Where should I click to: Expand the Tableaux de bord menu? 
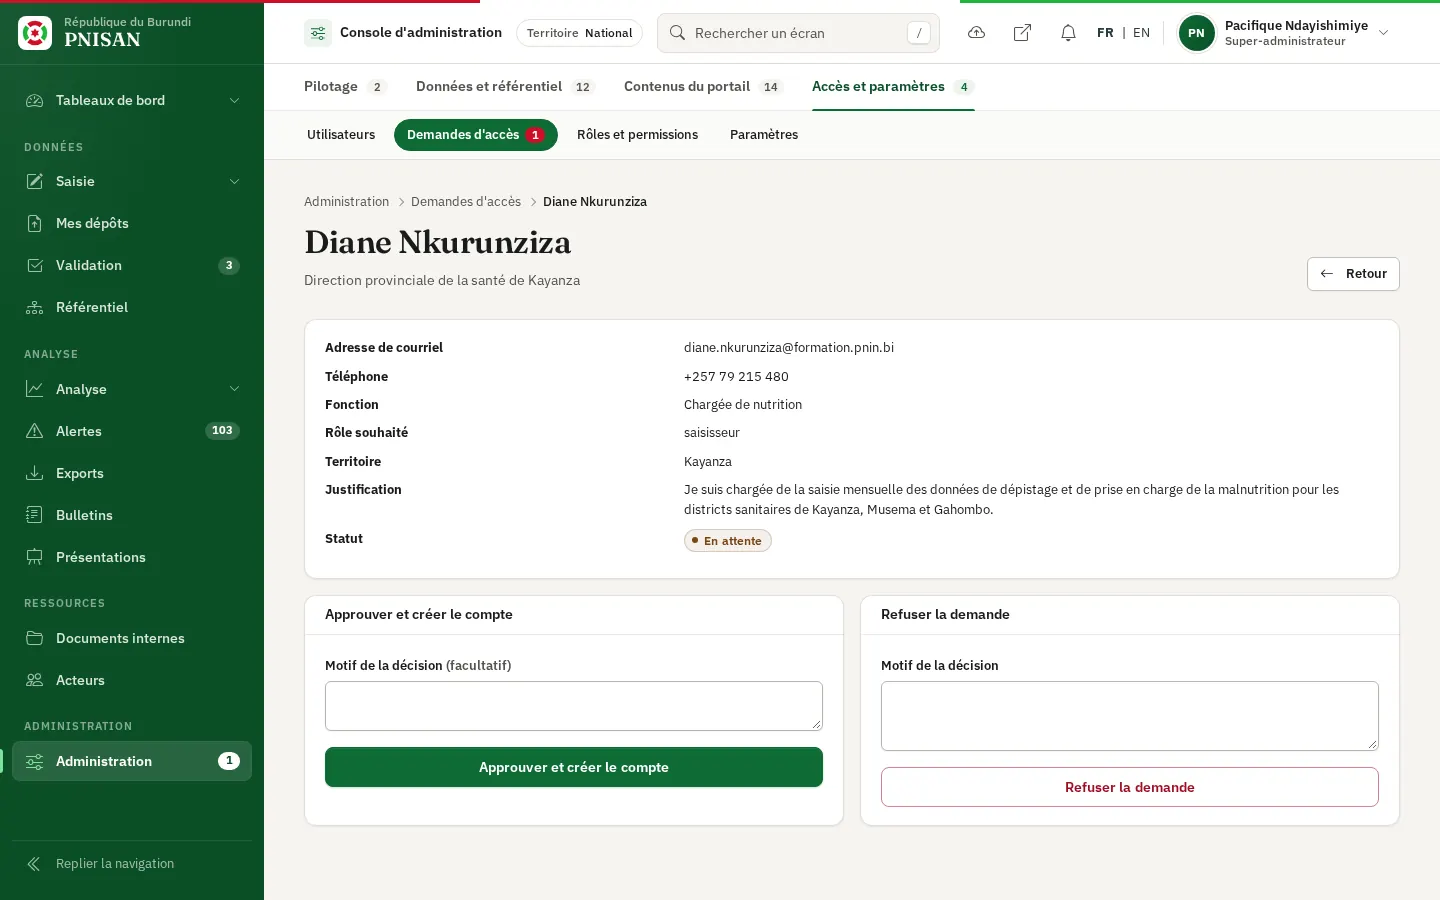(132, 100)
